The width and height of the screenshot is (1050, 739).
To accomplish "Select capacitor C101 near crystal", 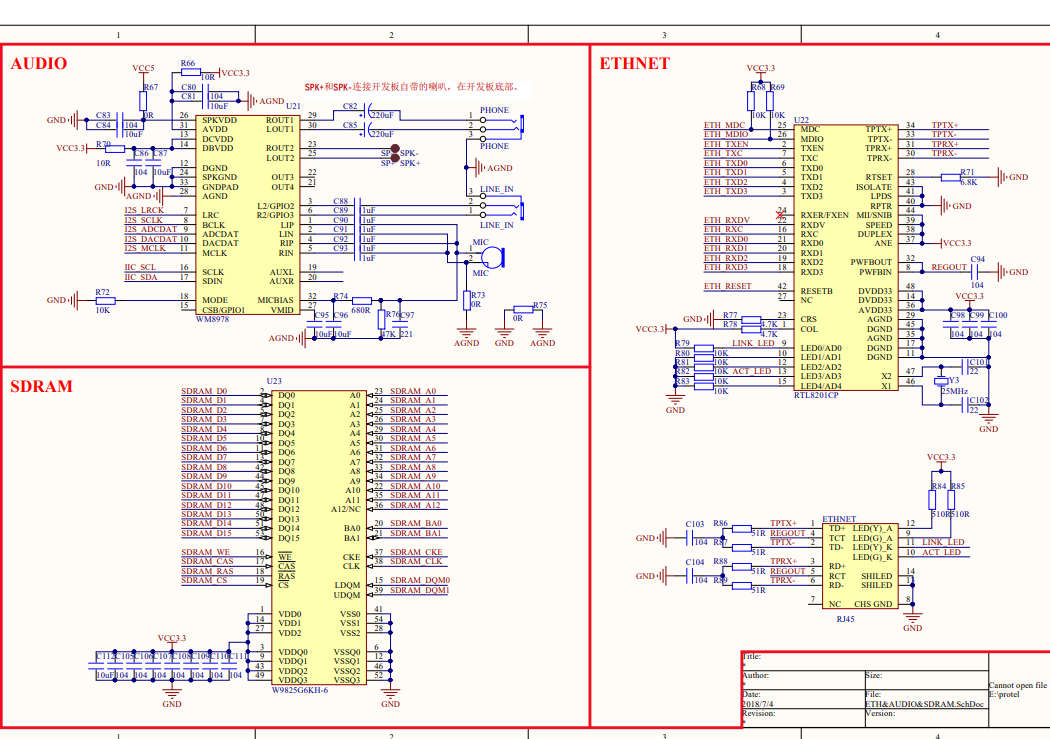I will (966, 367).
